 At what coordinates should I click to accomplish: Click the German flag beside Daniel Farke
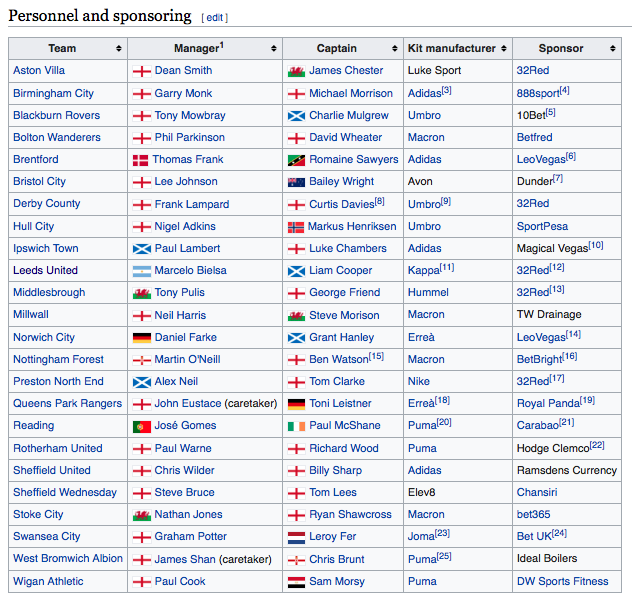tap(141, 338)
